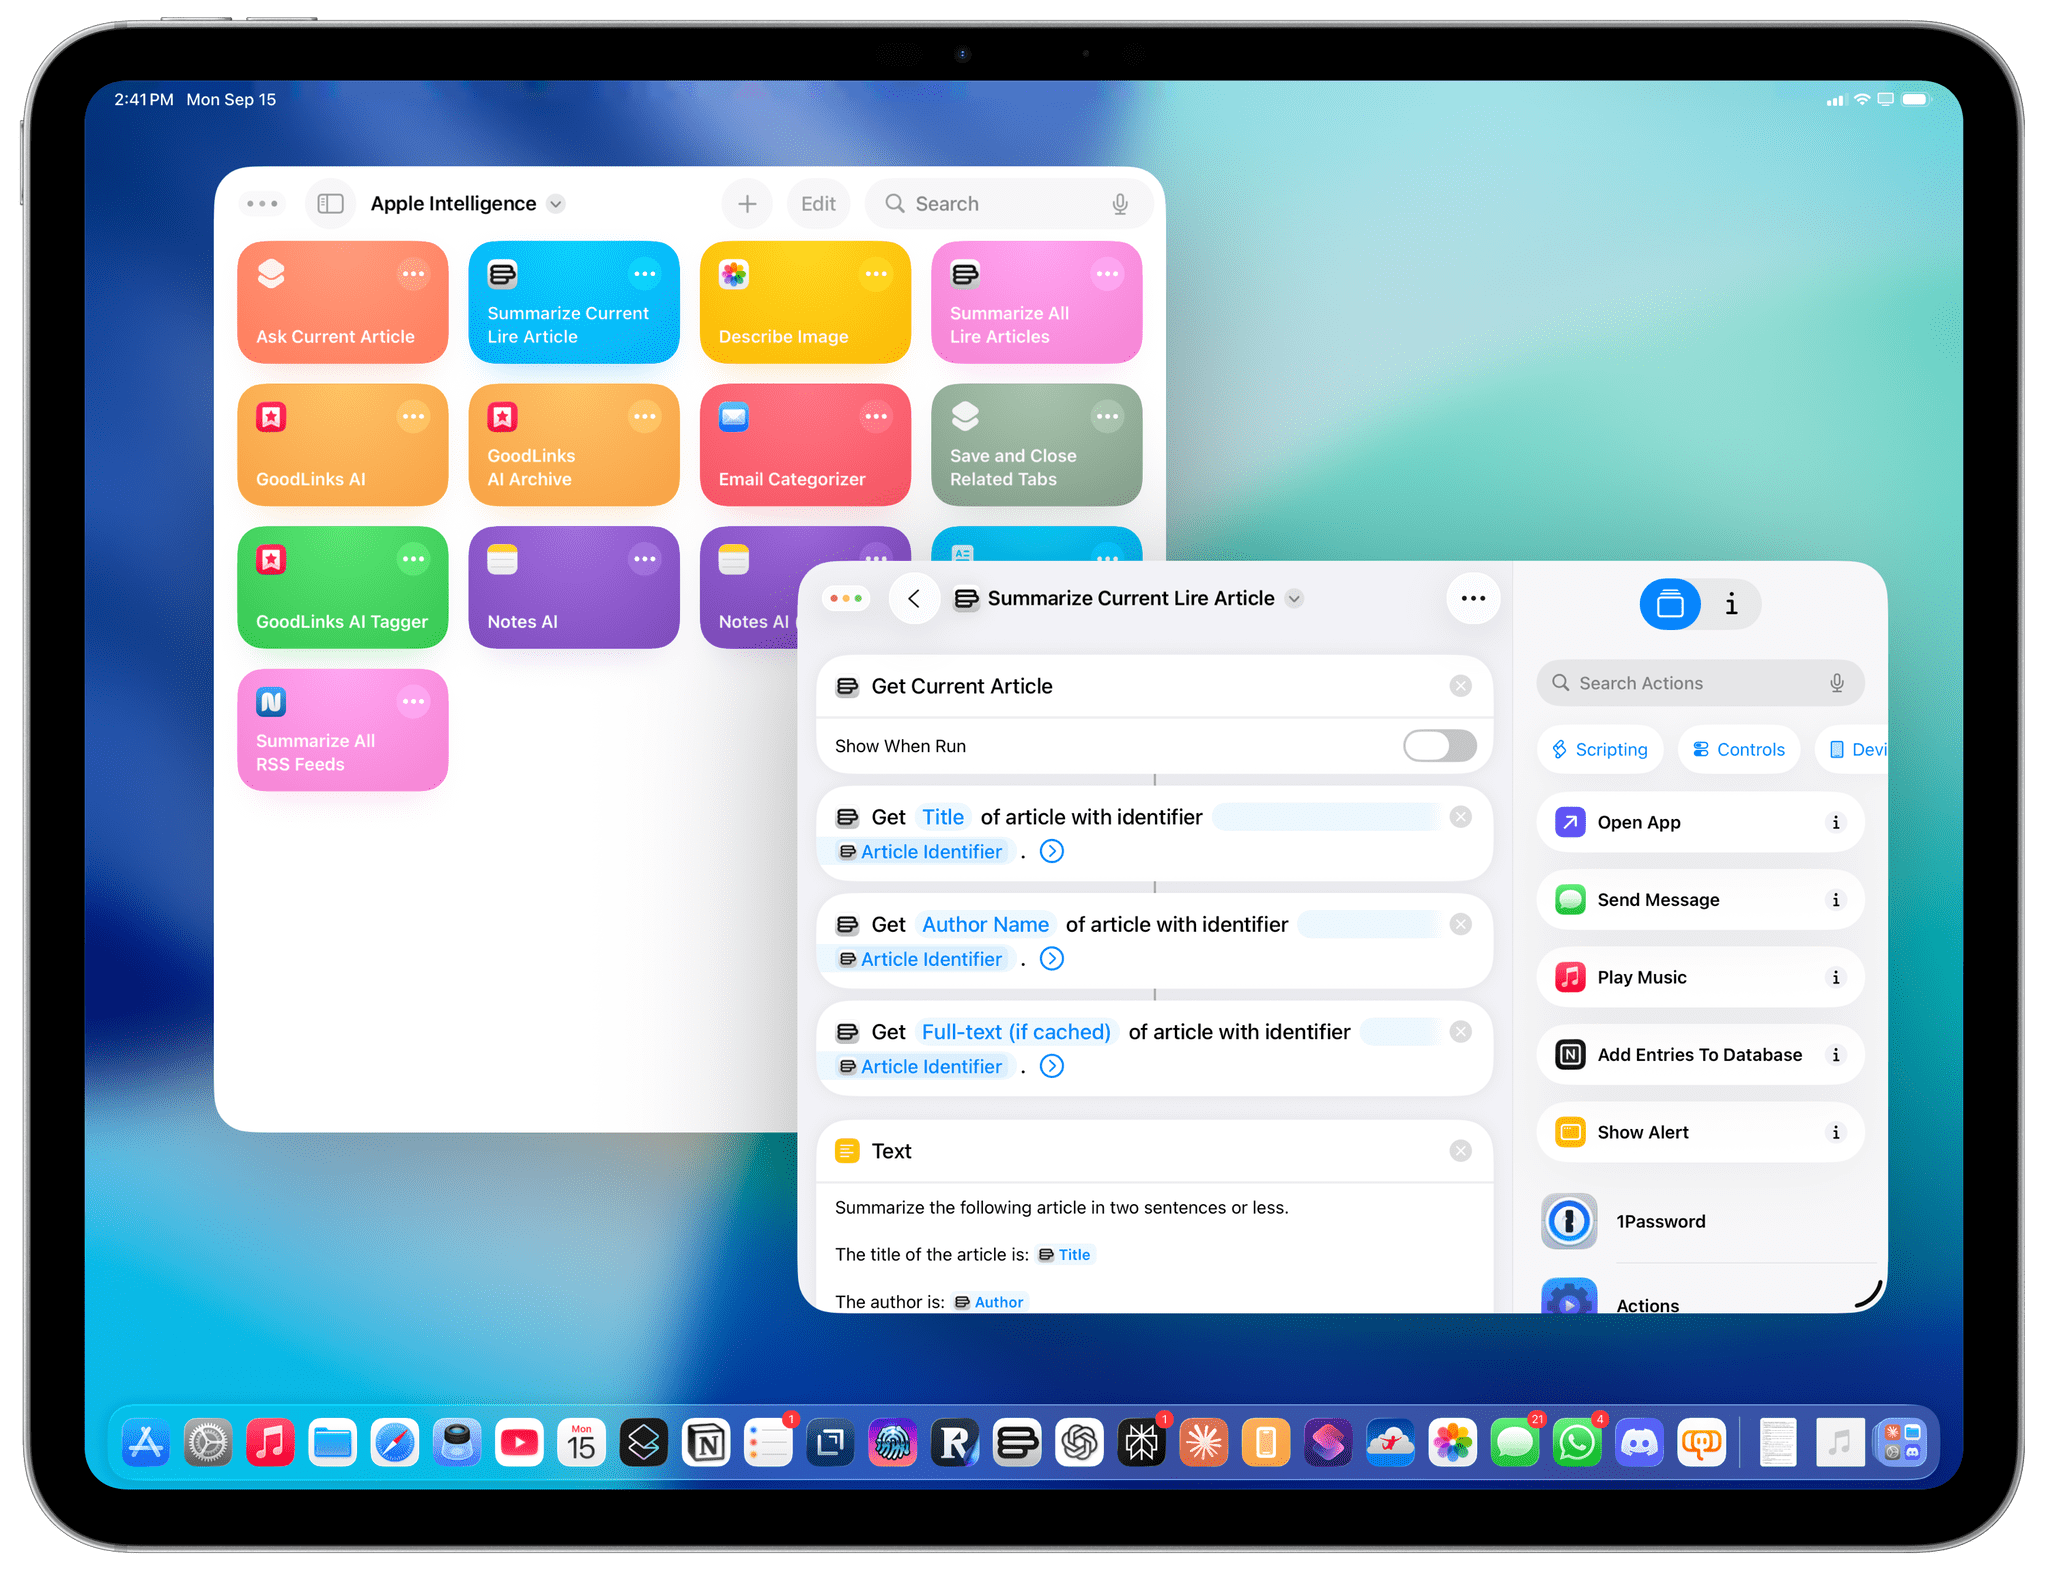
Task: Select the Scripting category tab
Action: click(1600, 750)
